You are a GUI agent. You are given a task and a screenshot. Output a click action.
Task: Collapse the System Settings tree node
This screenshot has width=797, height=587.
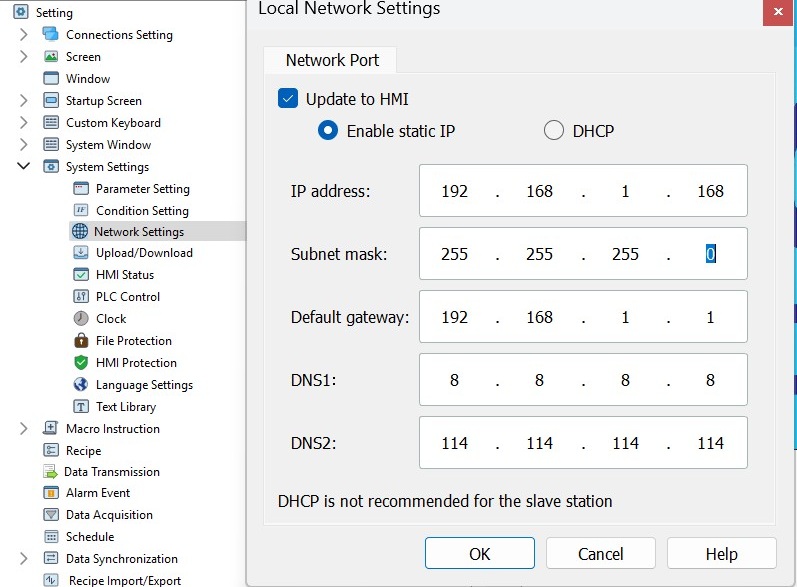(x=23, y=166)
